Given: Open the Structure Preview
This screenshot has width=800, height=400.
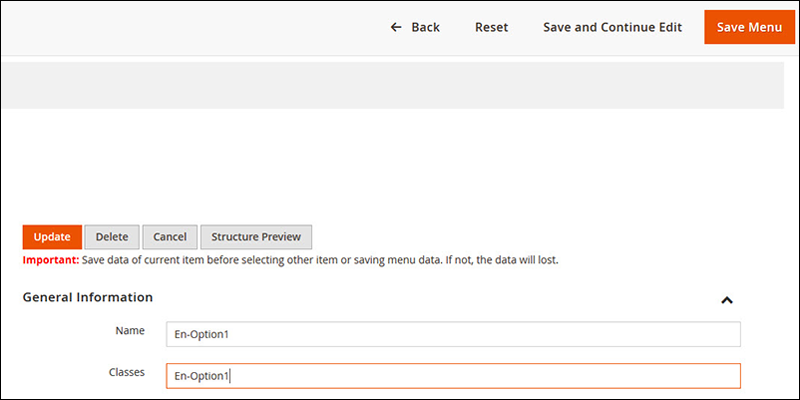Looking at the screenshot, I should [256, 237].
